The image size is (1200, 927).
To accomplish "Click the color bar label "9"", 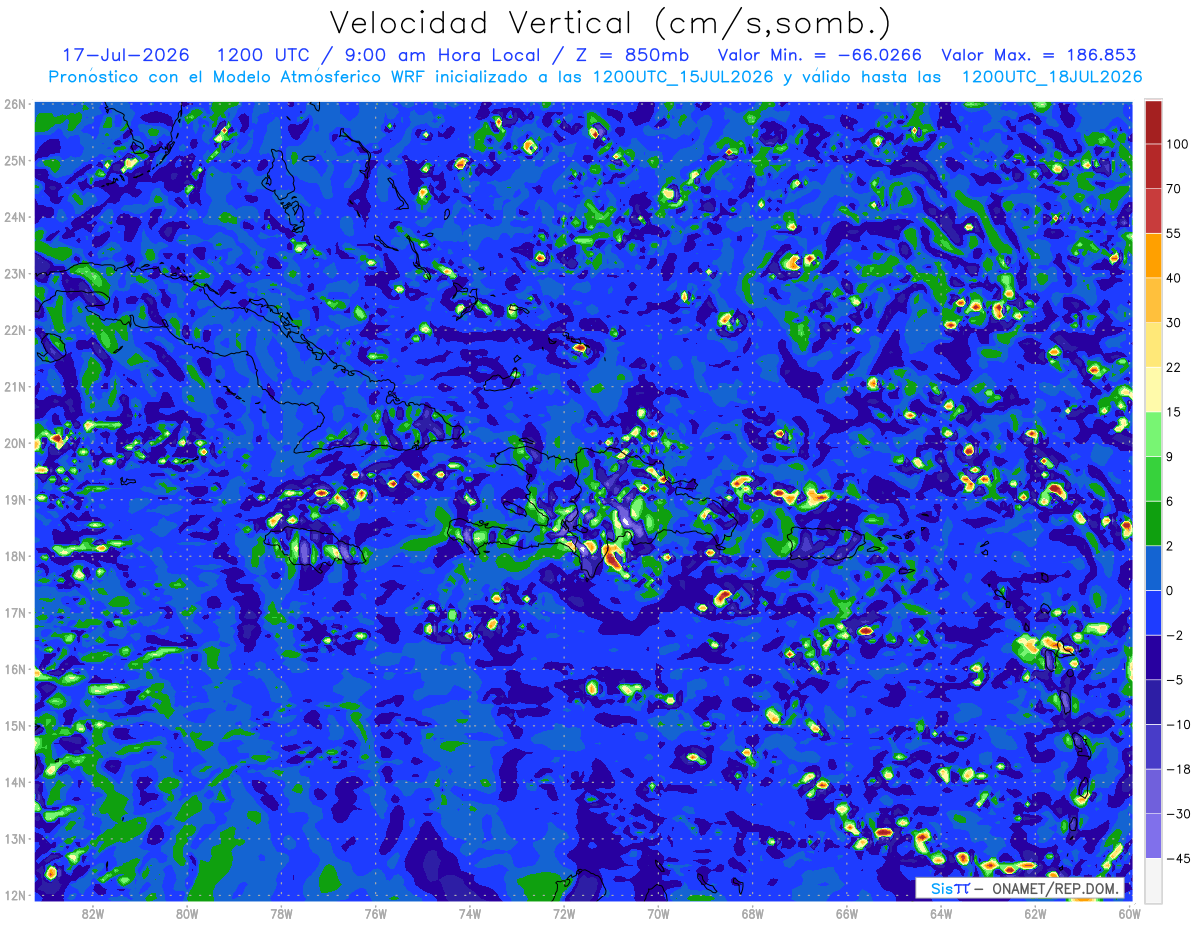I will click(x=1170, y=456).
